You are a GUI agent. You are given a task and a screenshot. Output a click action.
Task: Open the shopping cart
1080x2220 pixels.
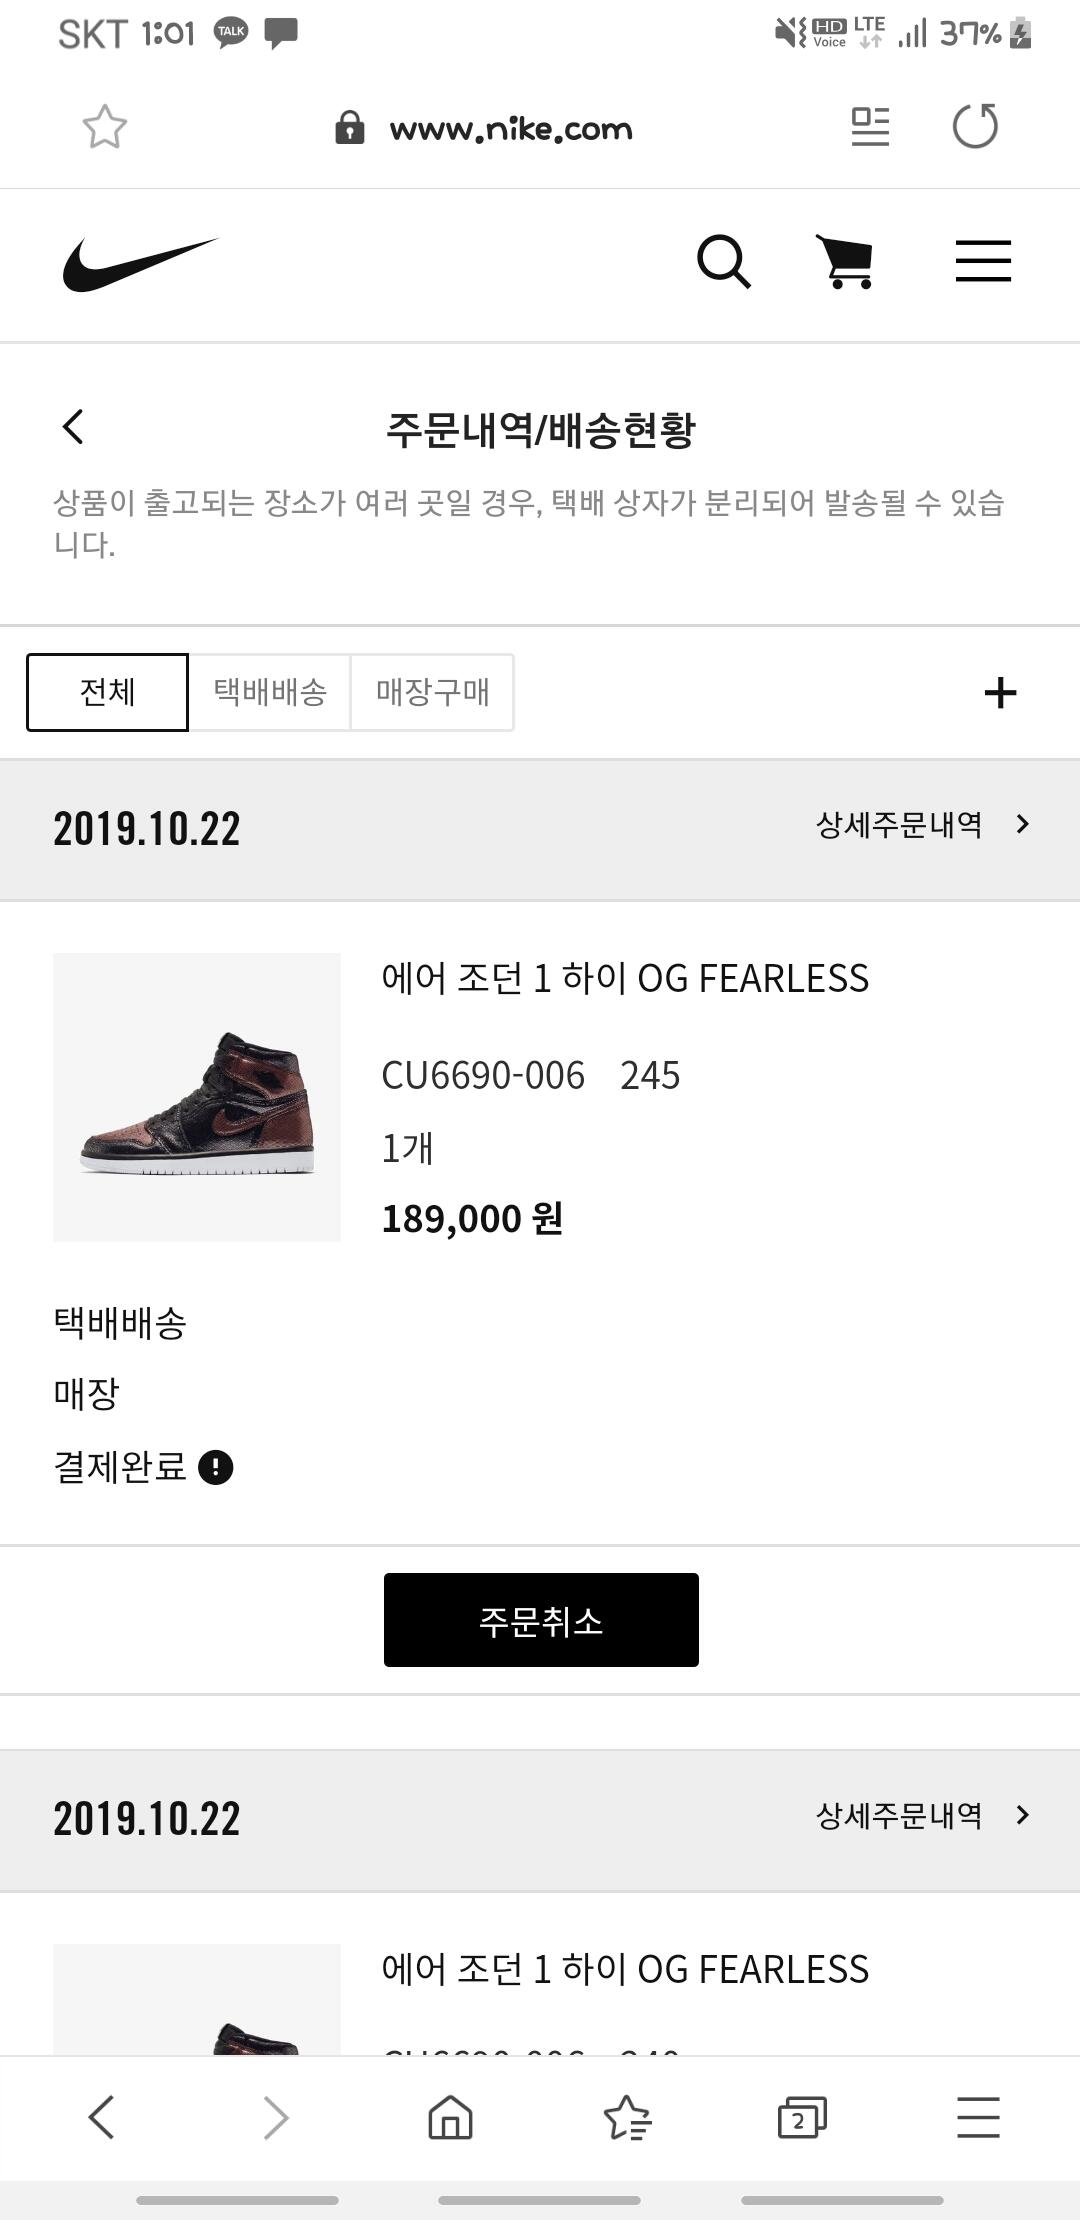point(846,262)
